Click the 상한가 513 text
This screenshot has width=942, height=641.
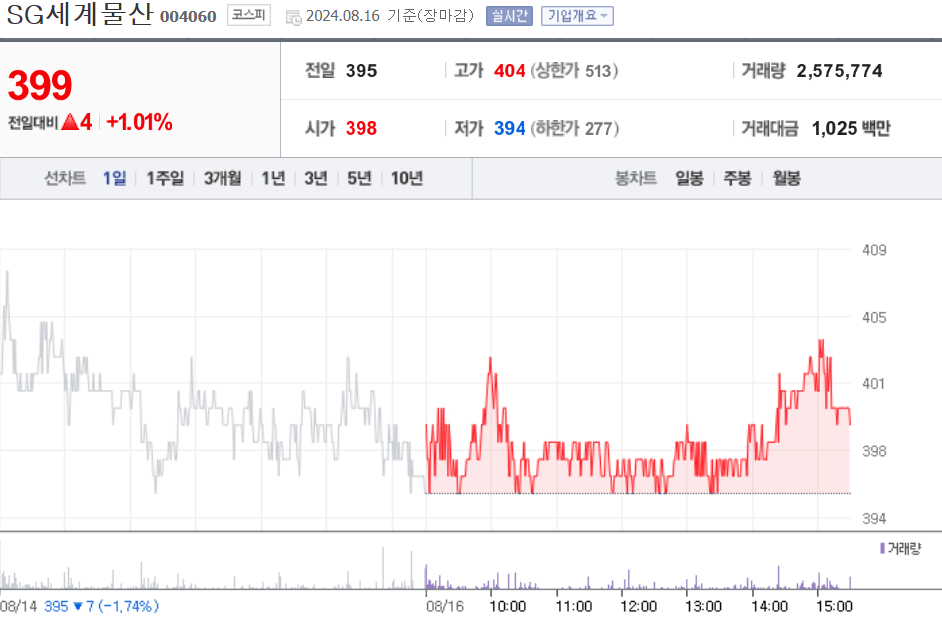(x=574, y=71)
